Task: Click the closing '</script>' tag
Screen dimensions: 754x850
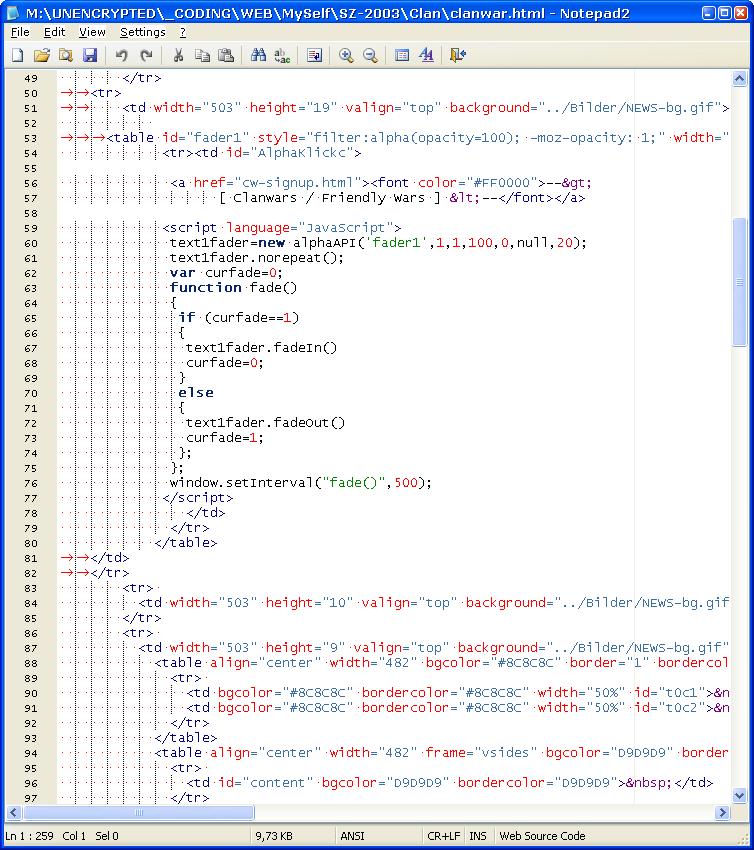Action: (x=198, y=498)
